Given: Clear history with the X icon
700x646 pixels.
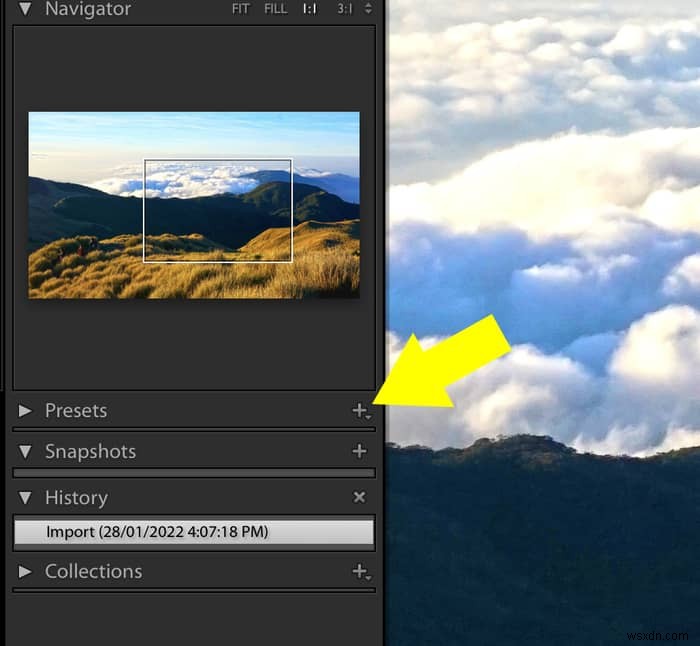Looking at the screenshot, I should 359,497.
